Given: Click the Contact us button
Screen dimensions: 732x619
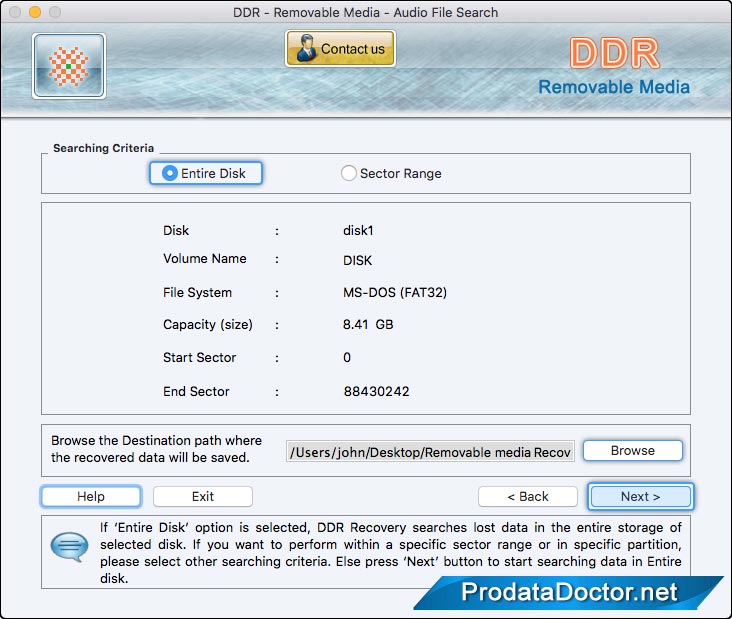Looking at the screenshot, I should 340,49.
